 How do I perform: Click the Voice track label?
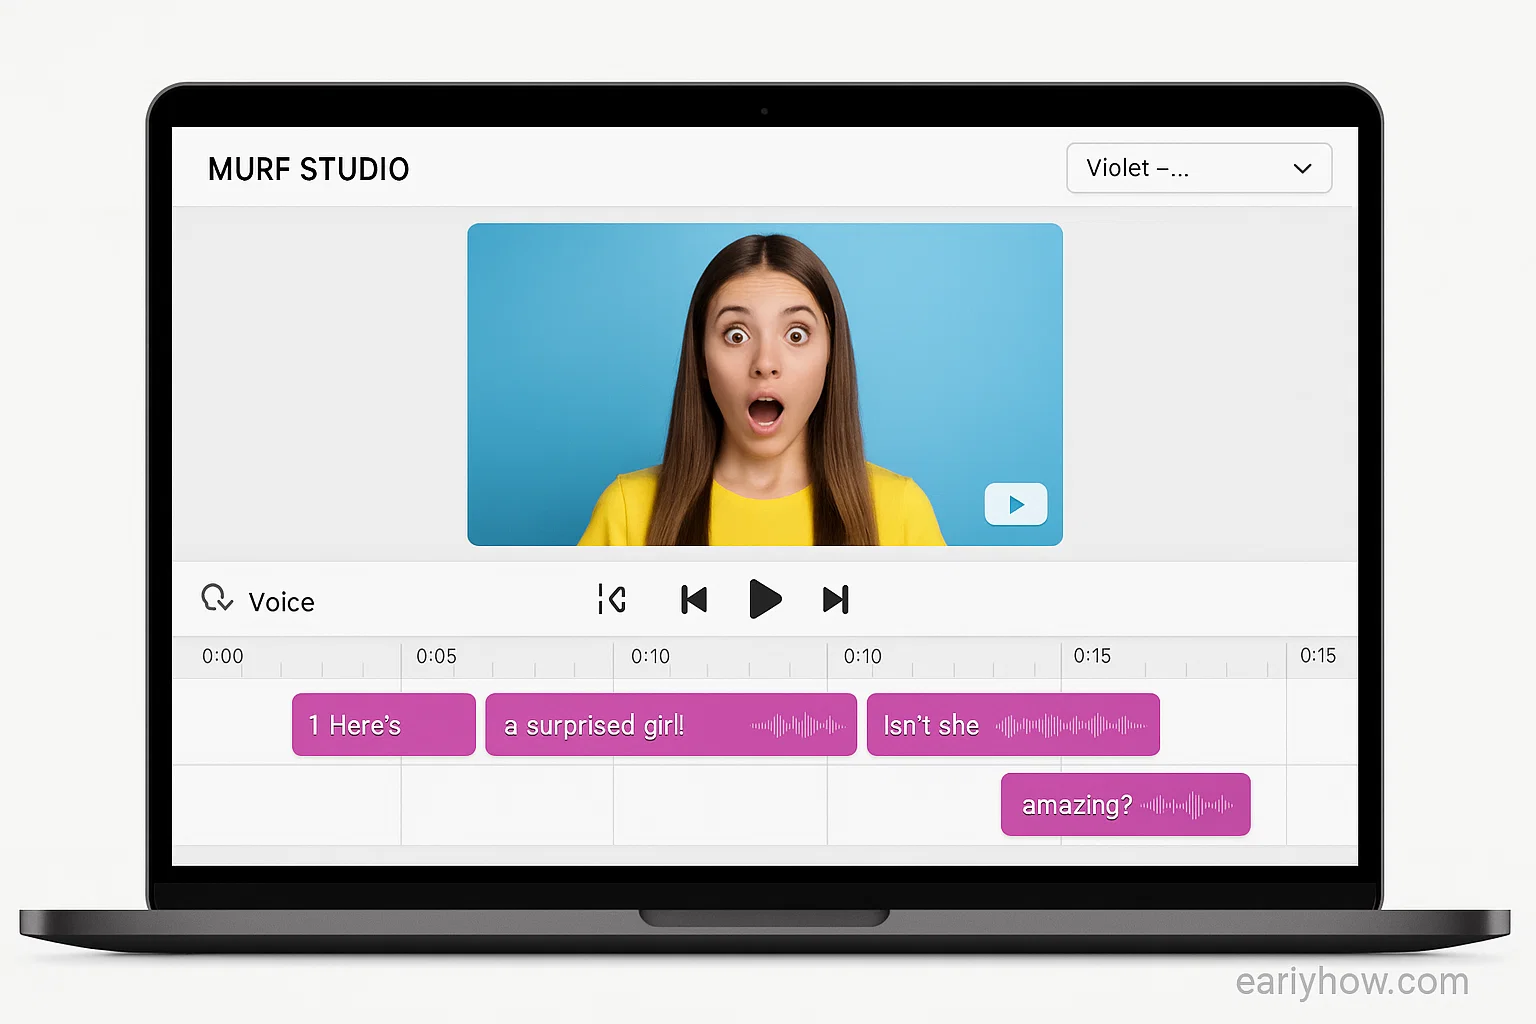(281, 602)
